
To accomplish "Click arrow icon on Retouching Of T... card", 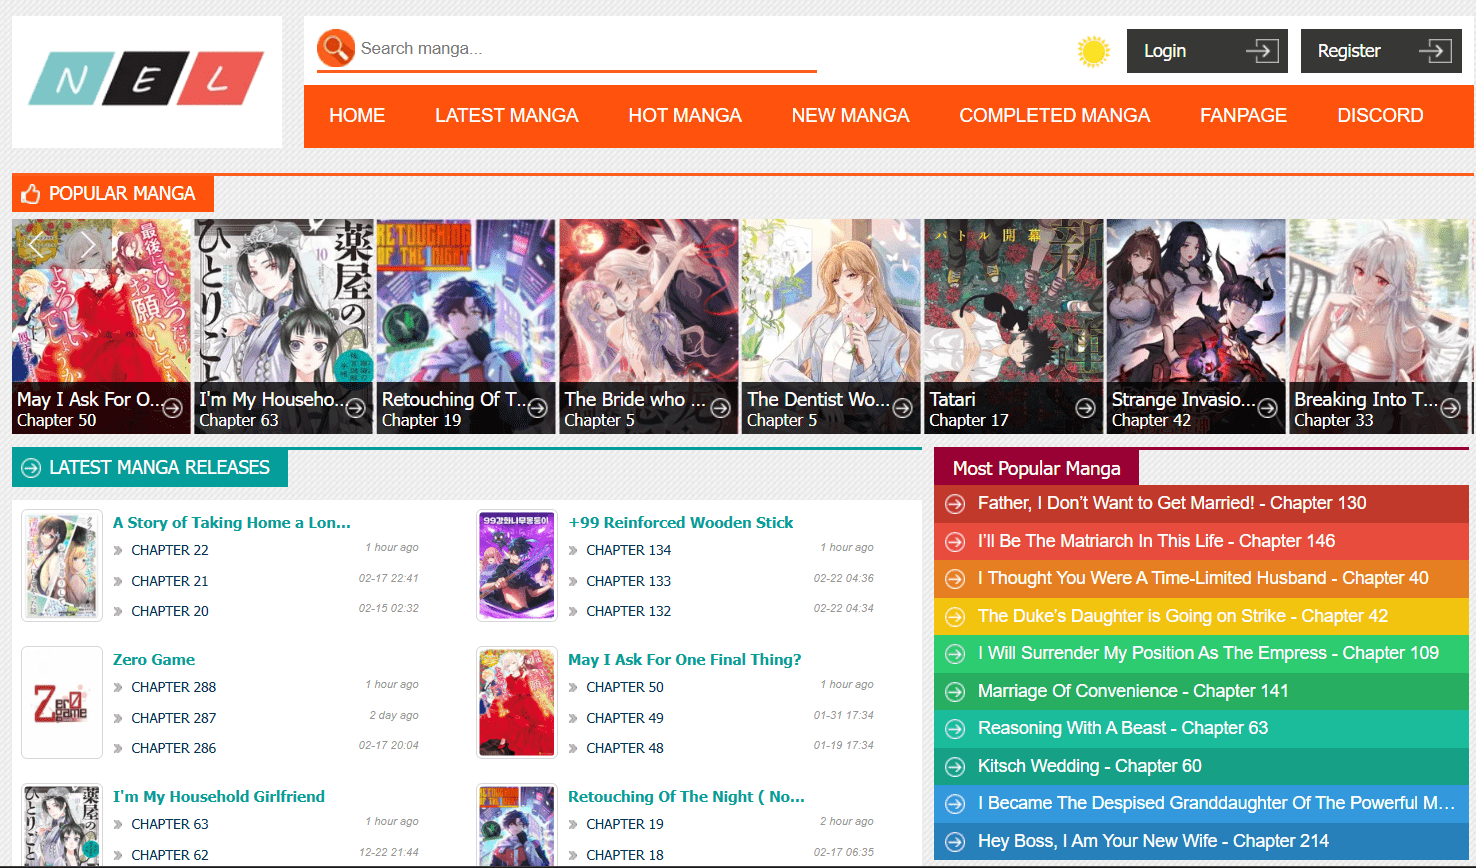I will click(537, 408).
